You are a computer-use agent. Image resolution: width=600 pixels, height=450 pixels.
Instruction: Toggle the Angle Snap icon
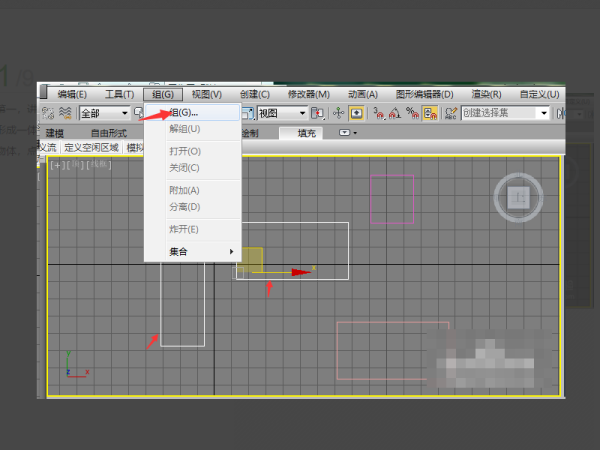[395, 113]
